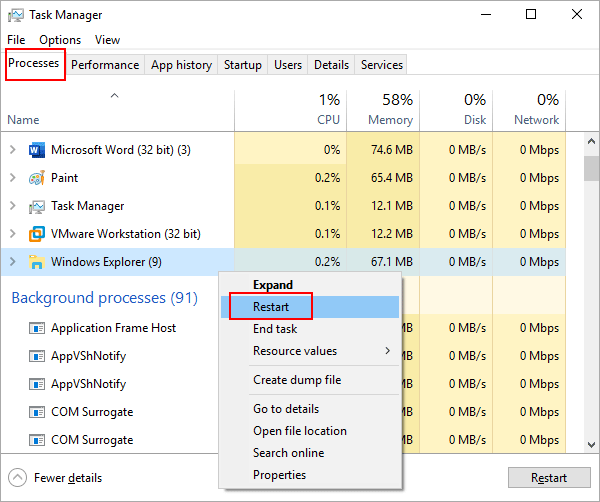Click the Restart button at bottom right
600x502 pixels.
pos(549,478)
